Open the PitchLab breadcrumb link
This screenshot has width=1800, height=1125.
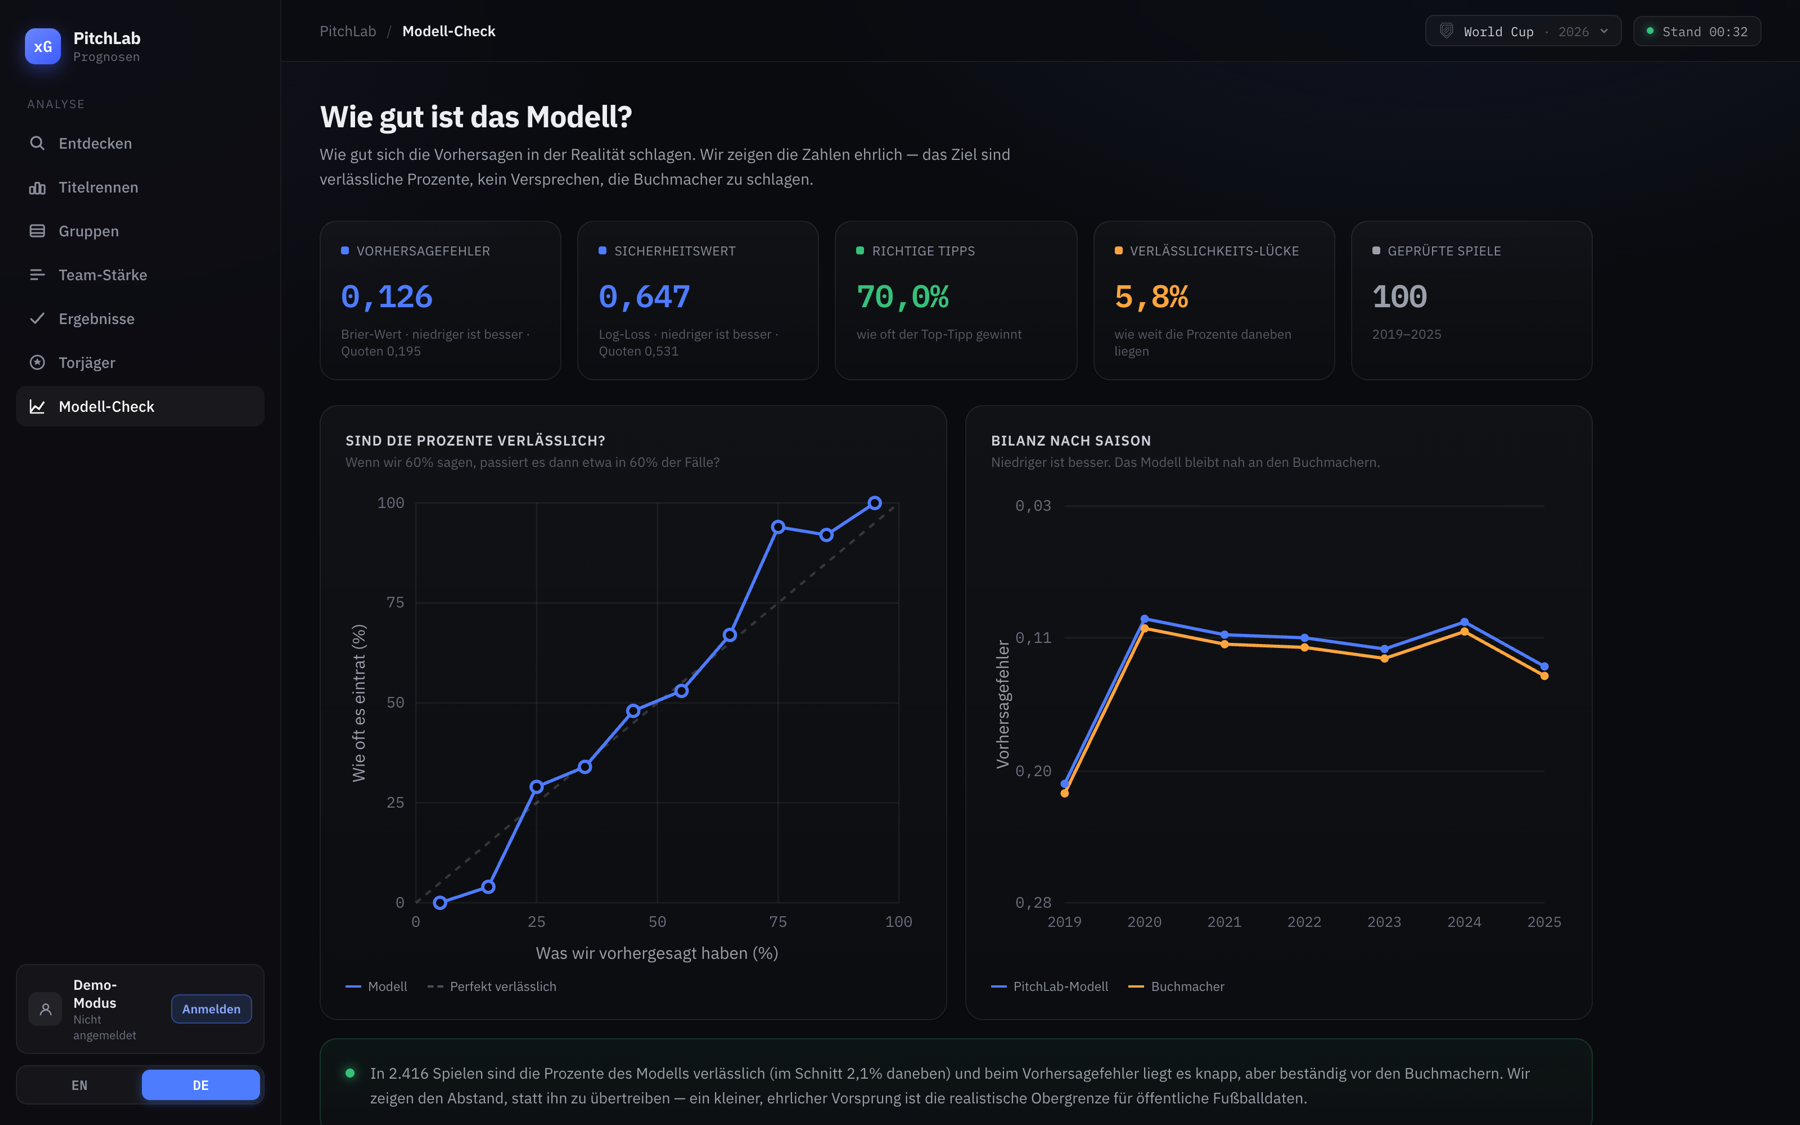(x=348, y=31)
